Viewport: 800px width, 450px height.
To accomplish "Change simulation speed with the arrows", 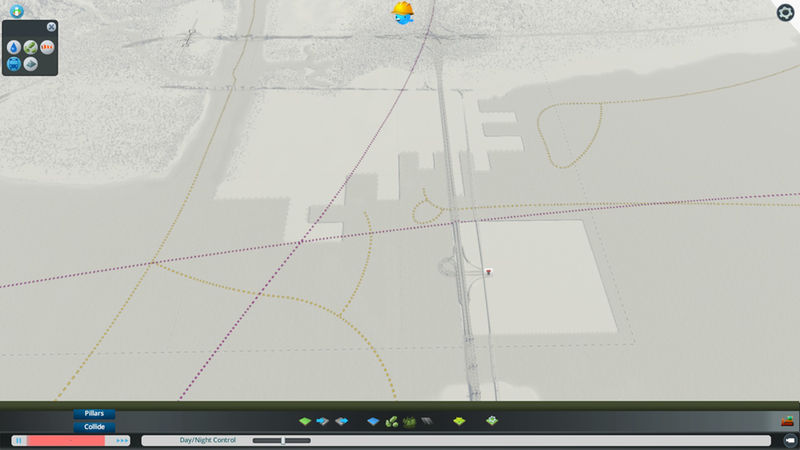I will 122,440.
